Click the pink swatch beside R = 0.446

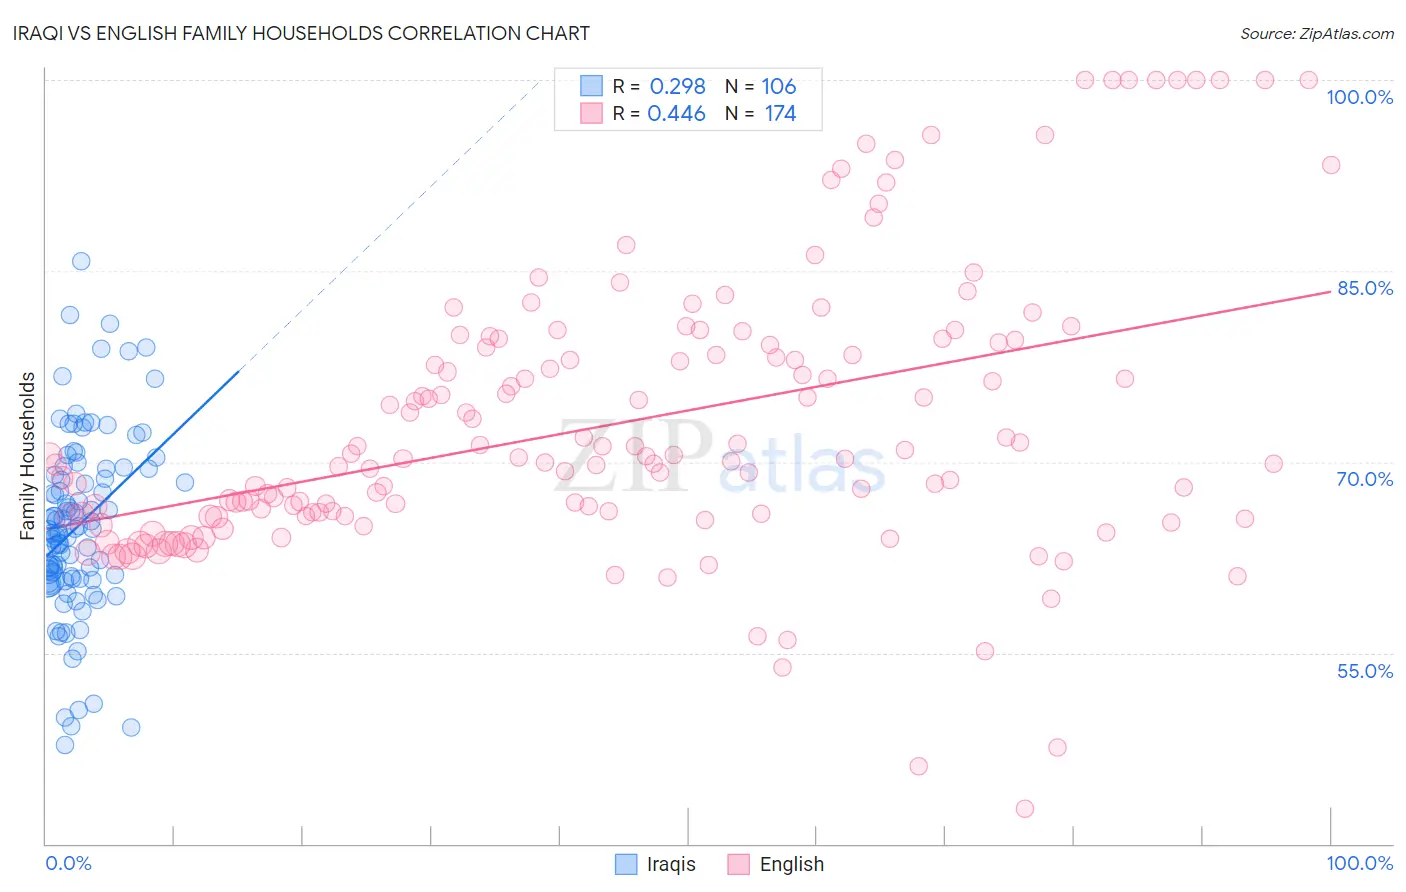tap(592, 113)
